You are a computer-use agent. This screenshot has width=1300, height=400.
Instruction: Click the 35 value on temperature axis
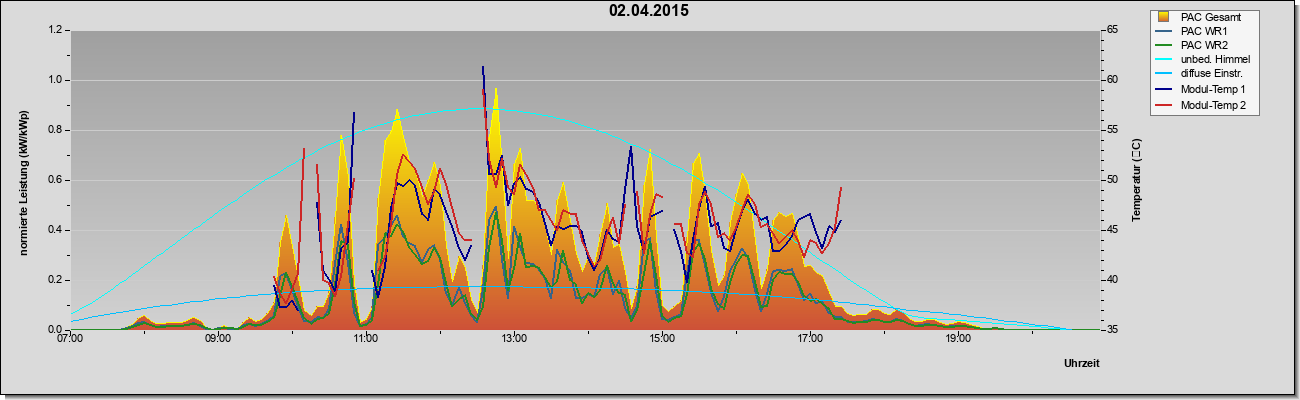(x=1112, y=329)
